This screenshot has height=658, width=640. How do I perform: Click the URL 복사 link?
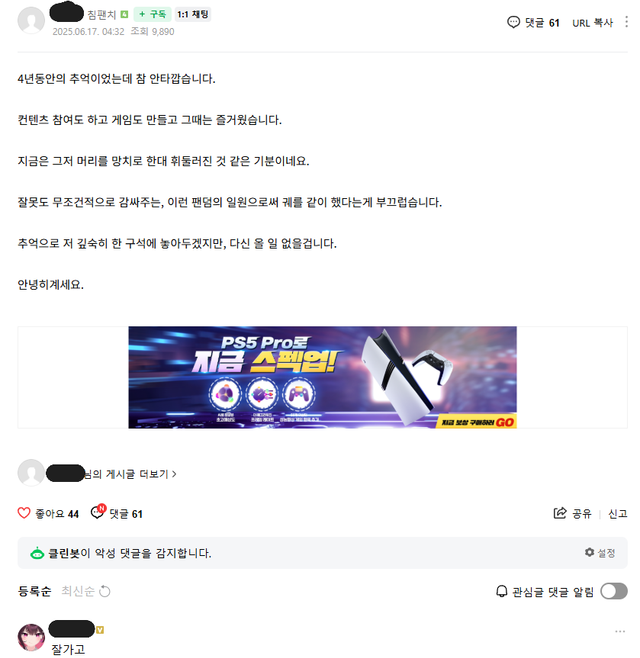point(592,23)
